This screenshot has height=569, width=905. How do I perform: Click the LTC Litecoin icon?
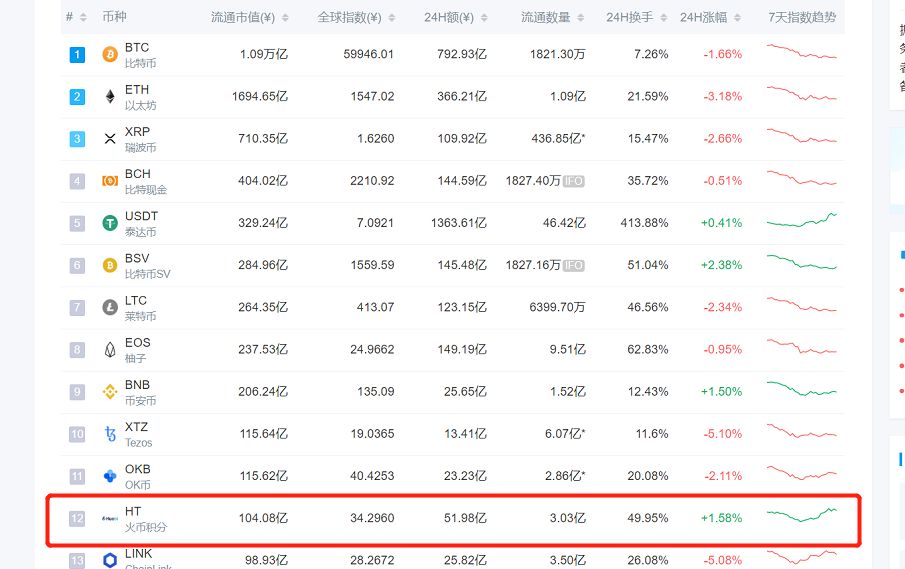(110, 308)
